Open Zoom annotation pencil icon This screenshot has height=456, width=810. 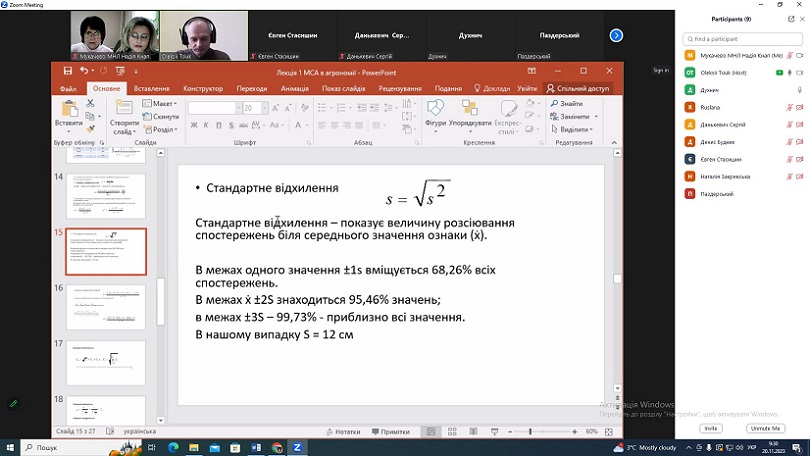(13, 403)
